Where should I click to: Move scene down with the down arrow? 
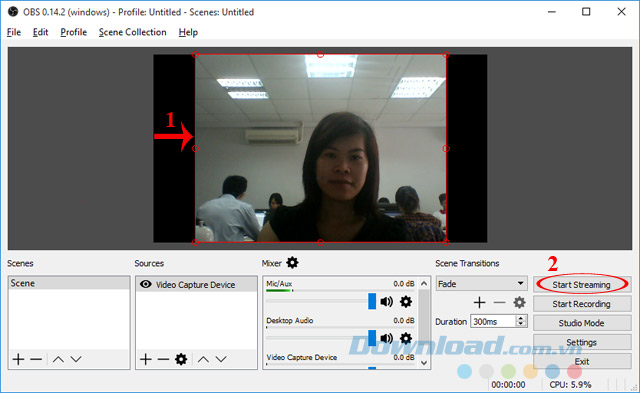[76, 359]
